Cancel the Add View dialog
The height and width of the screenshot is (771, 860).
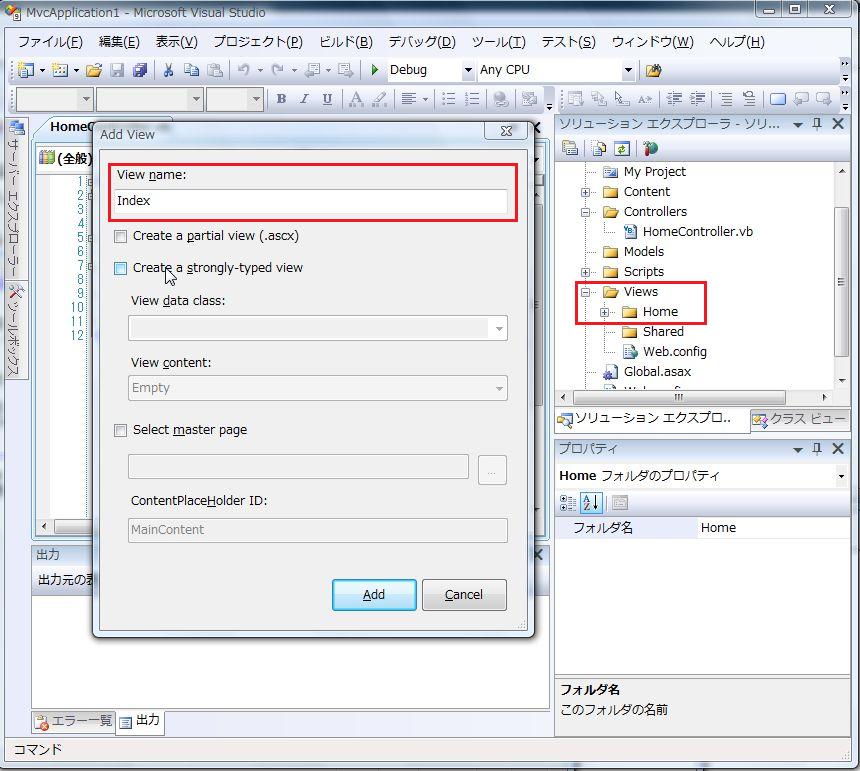coord(463,594)
